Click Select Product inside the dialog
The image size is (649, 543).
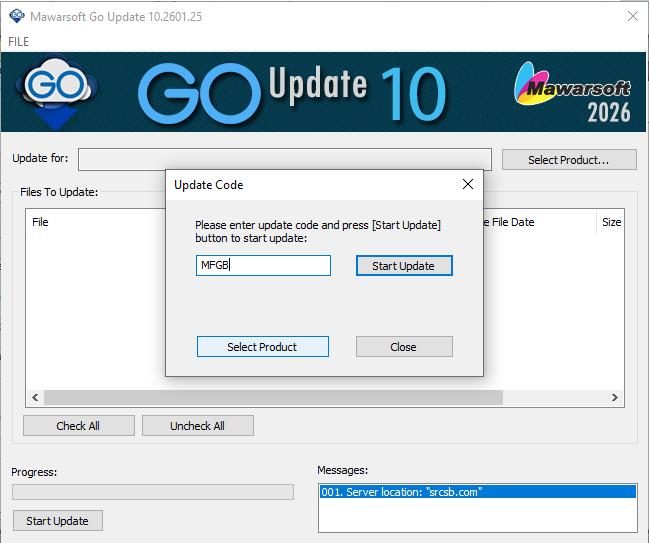coord(262,347)
